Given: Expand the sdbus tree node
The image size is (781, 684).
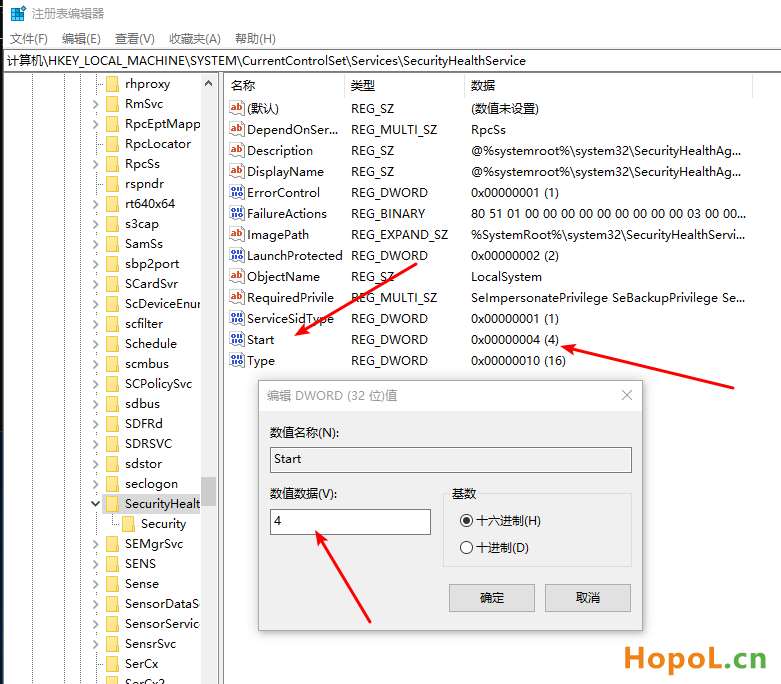Looking at the screenshot, I should (96, 404).
